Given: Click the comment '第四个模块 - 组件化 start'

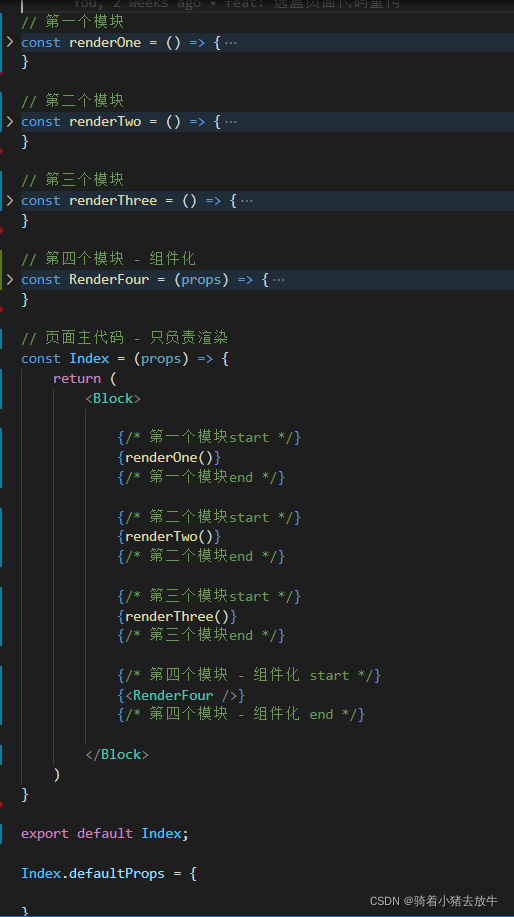Looking at the screenshot, I should [x=249, y=675].
